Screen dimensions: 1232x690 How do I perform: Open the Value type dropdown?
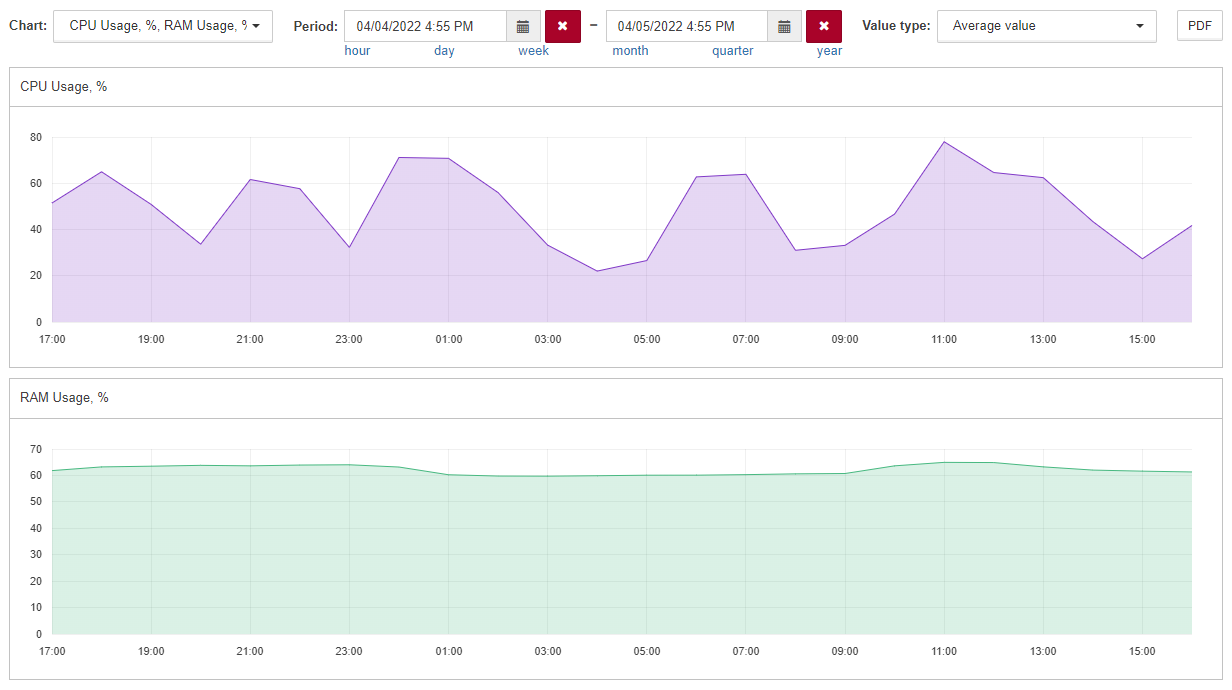pos(1047,26)
